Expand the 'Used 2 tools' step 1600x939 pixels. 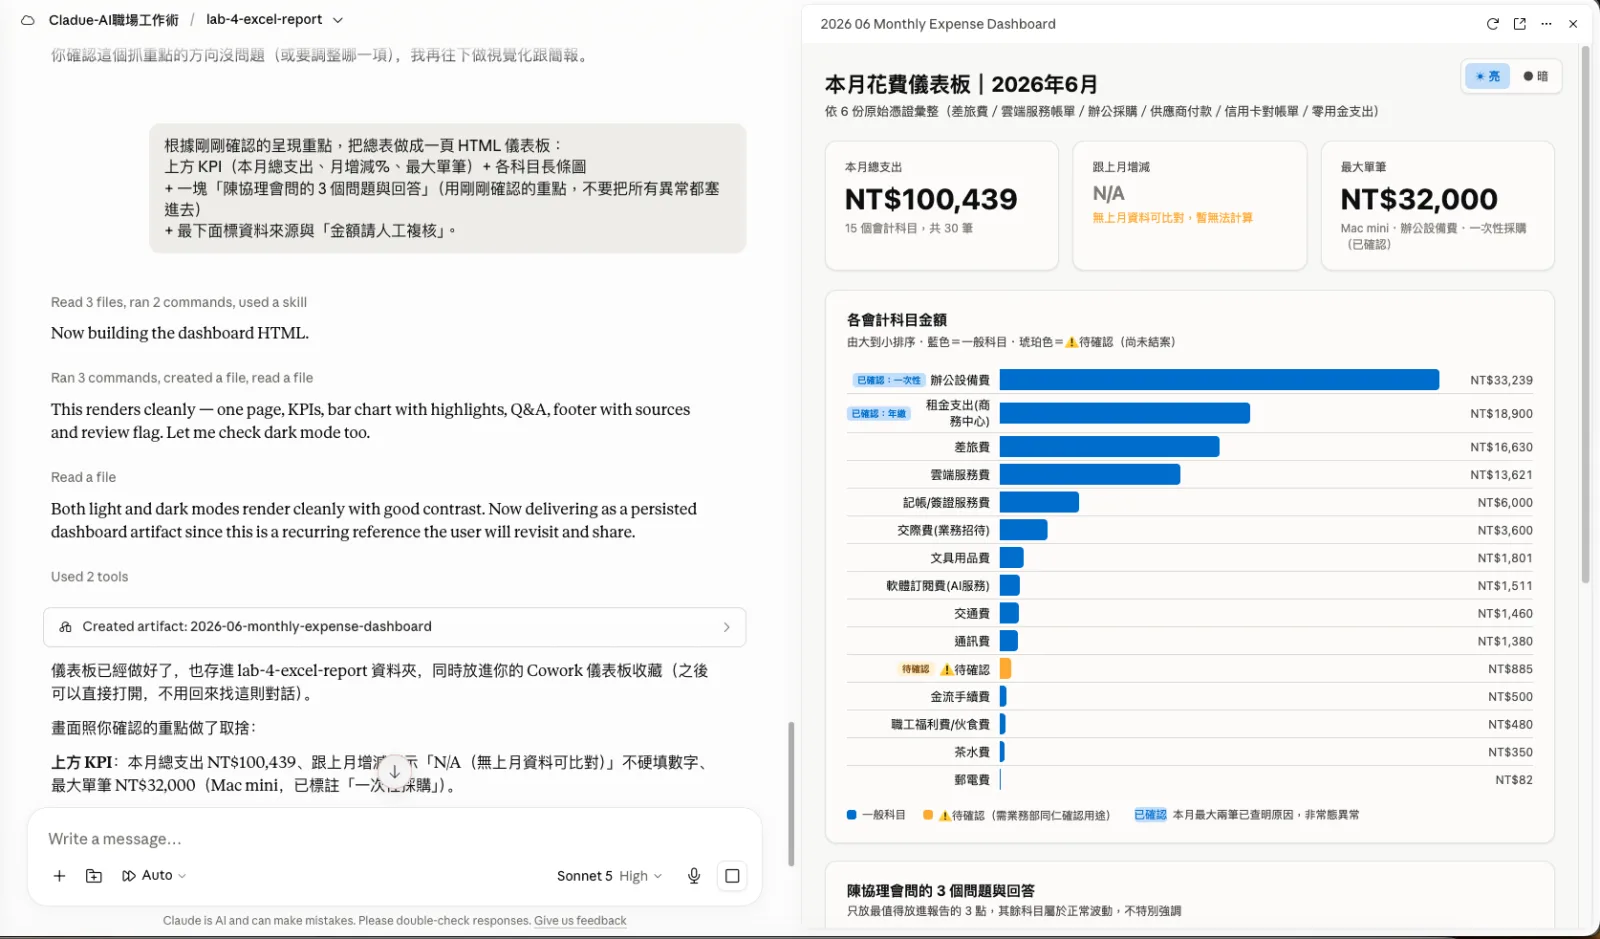[x=89, y=577]
